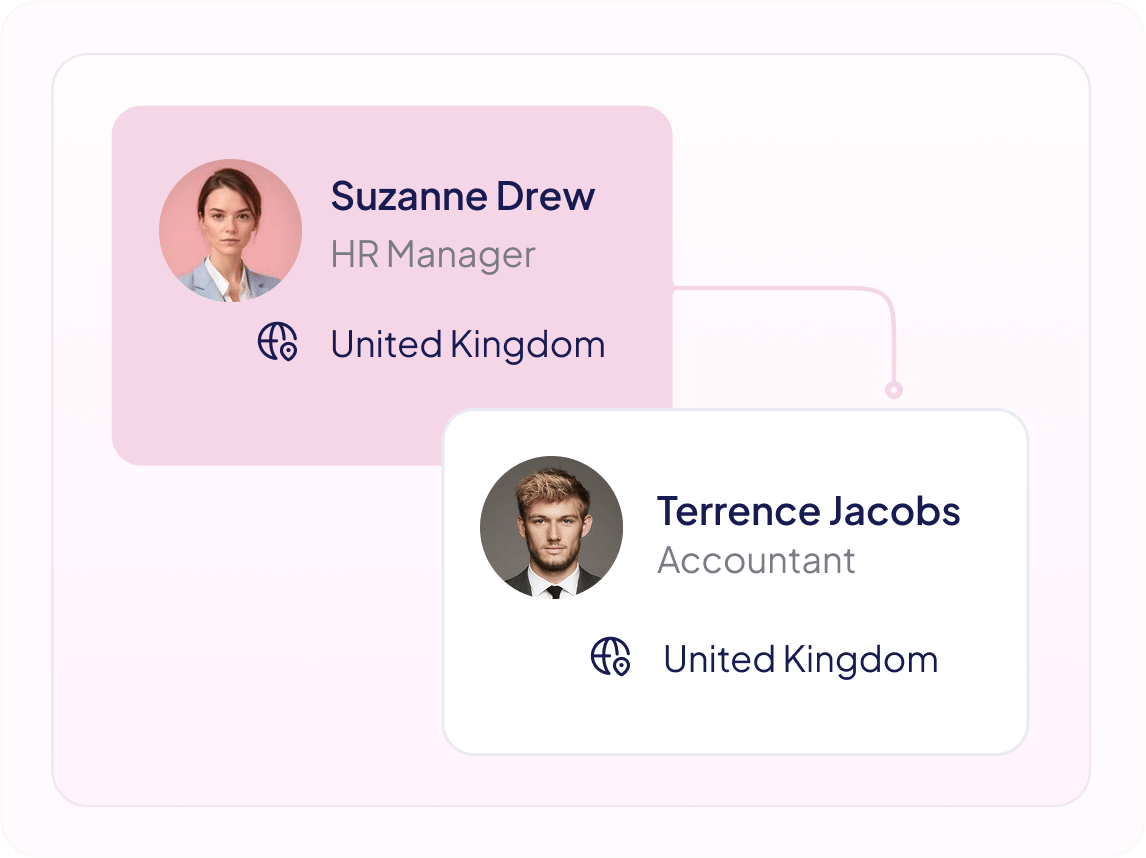Click the HR Manager job title
Screen dimensions: 1146x858
click(x=433, y=255)
